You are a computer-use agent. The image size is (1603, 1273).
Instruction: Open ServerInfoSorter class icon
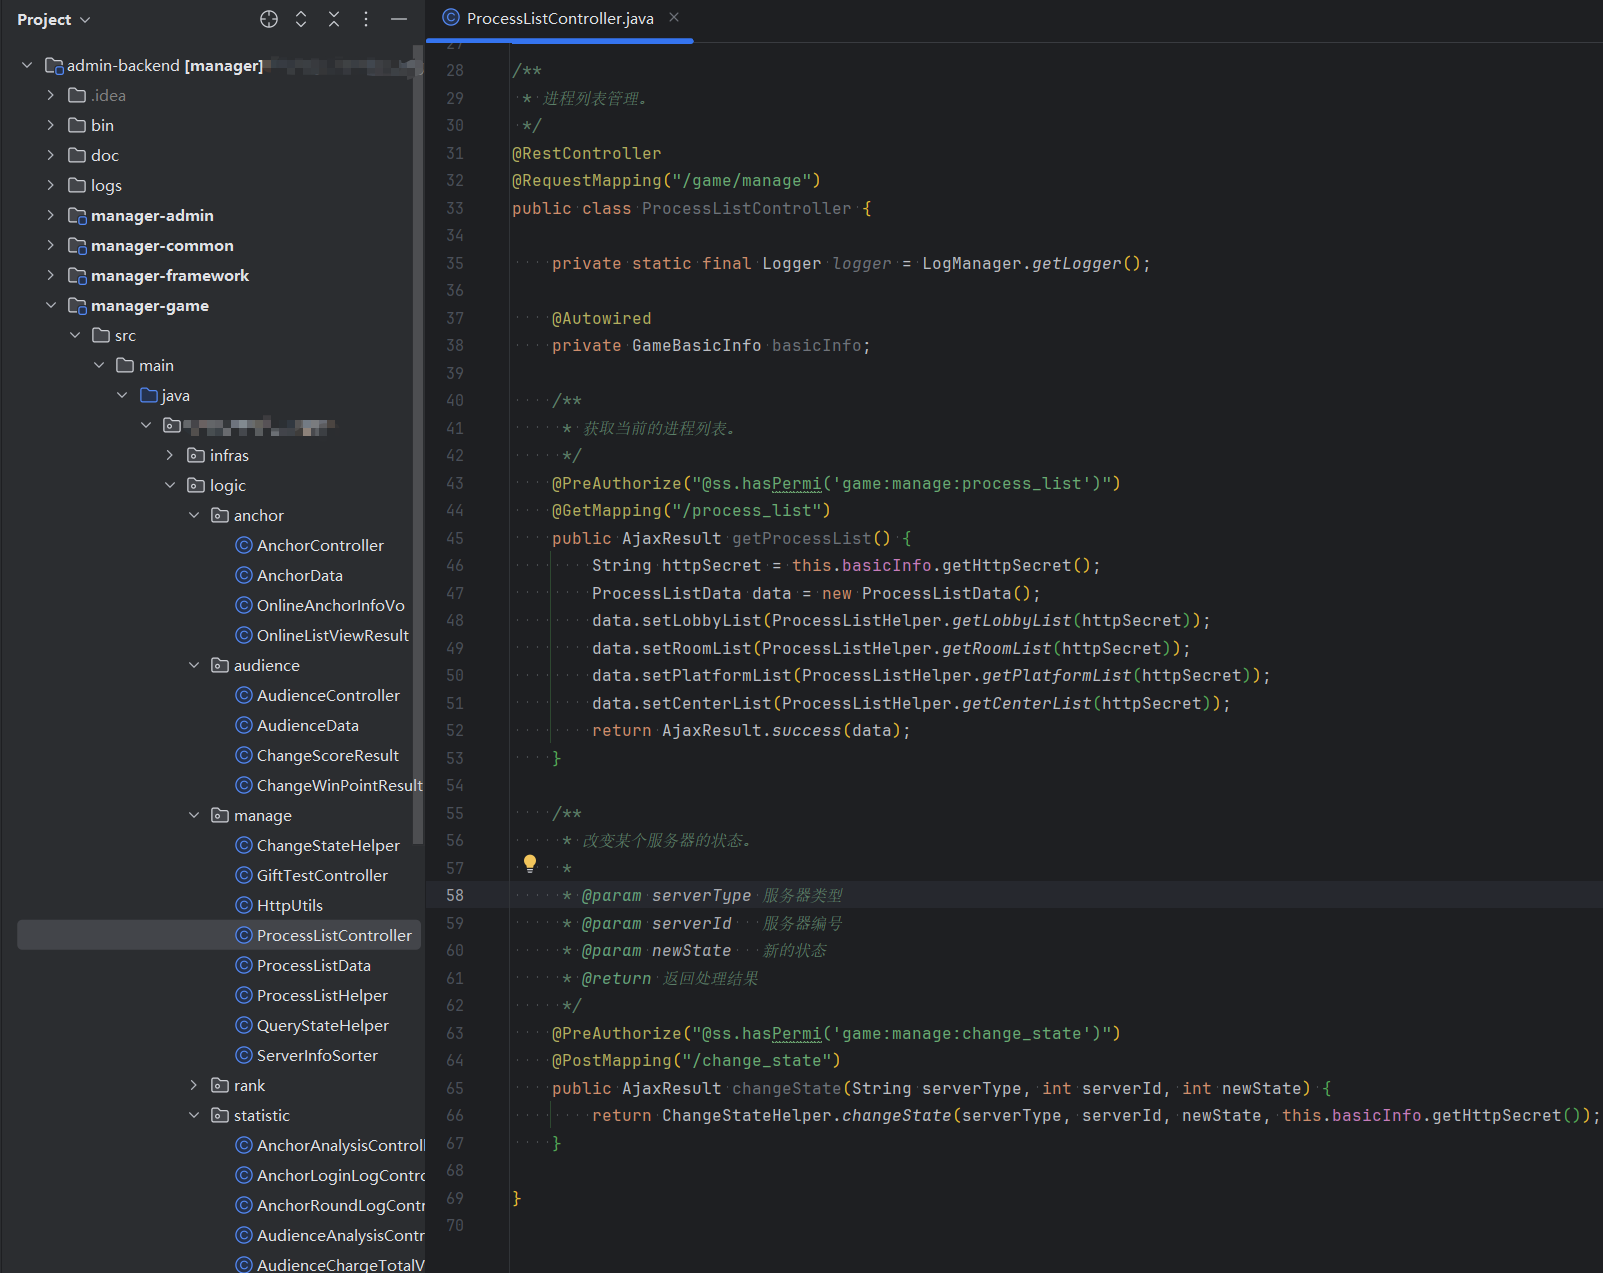pyautogui.click(x=244, y=1055)
